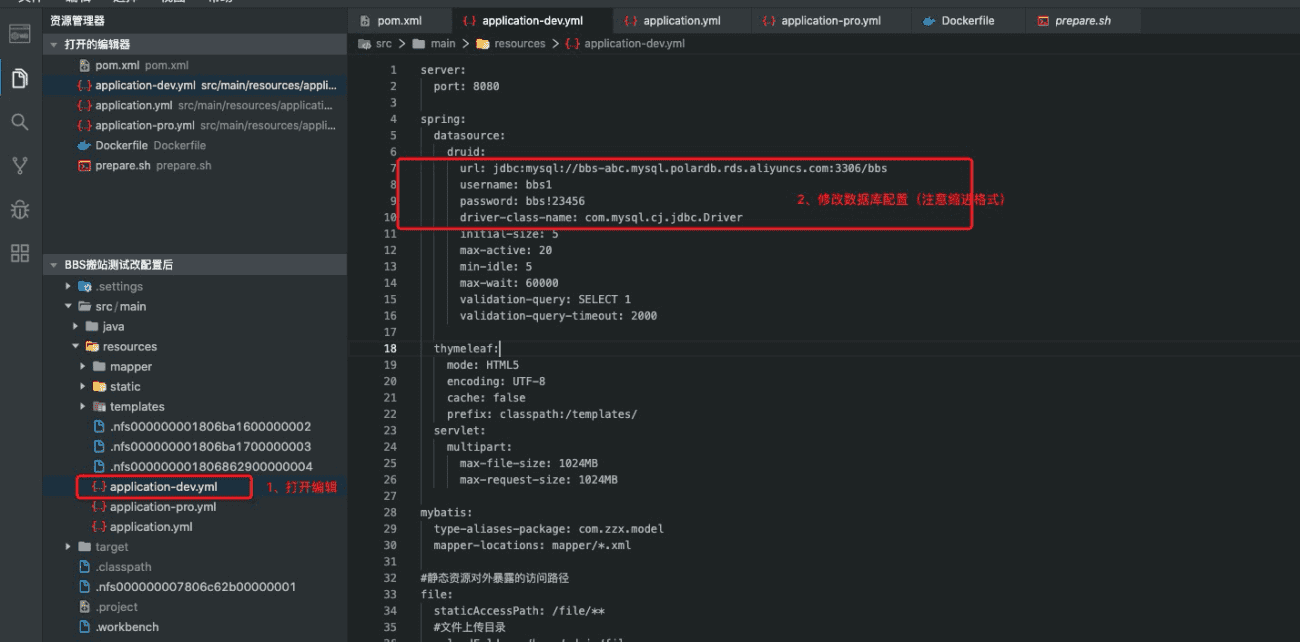Click the 'src' breadcrumb segment
This screenshot has height=642, width=1300.
pos(383,44)
